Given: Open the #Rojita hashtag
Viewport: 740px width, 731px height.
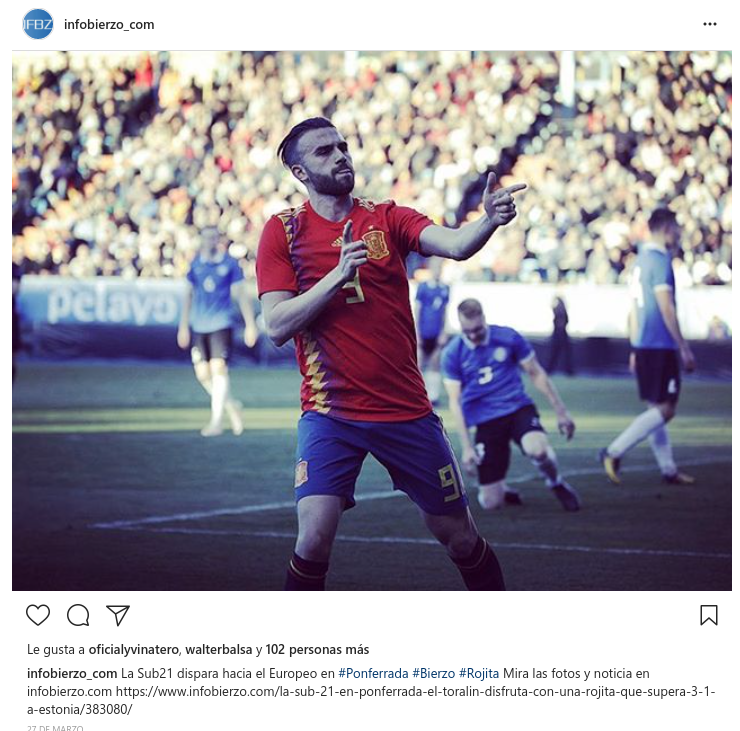Looking at the screenshot, I should (x=479, y=673).
